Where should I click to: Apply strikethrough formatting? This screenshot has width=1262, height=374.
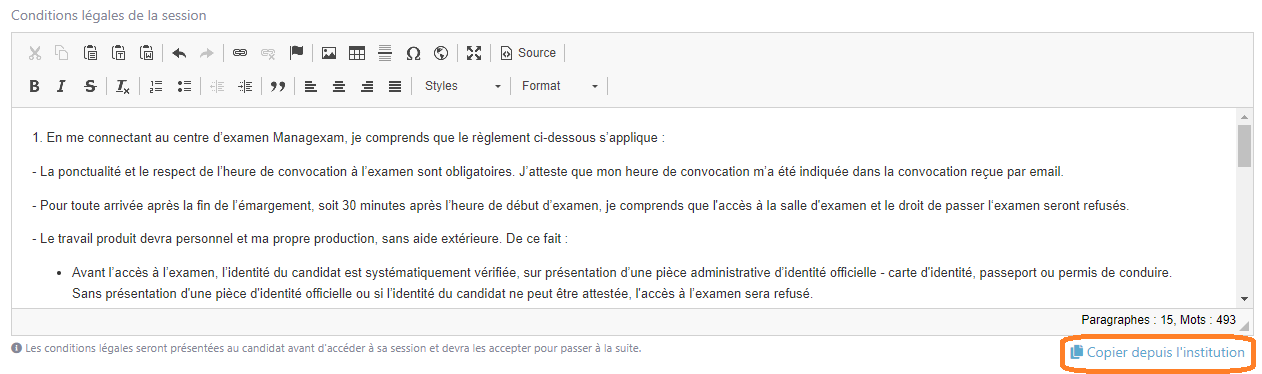tap(90, 86)
